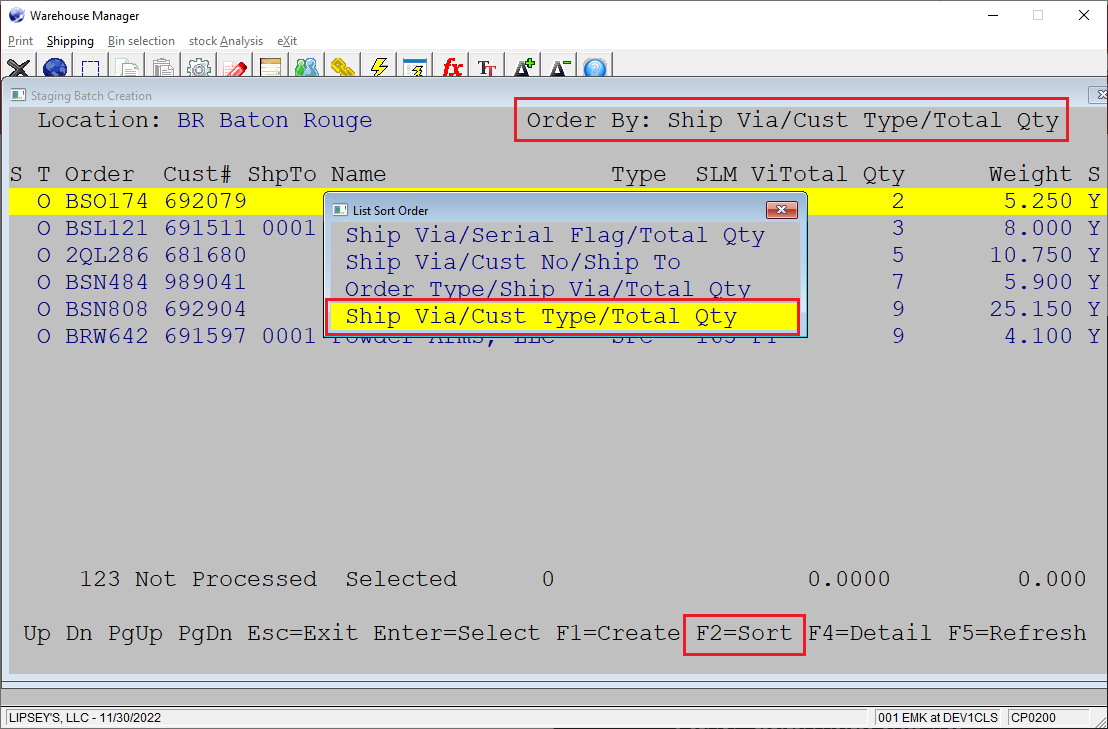Open help using the question mark icon

[x=594, y=67]
